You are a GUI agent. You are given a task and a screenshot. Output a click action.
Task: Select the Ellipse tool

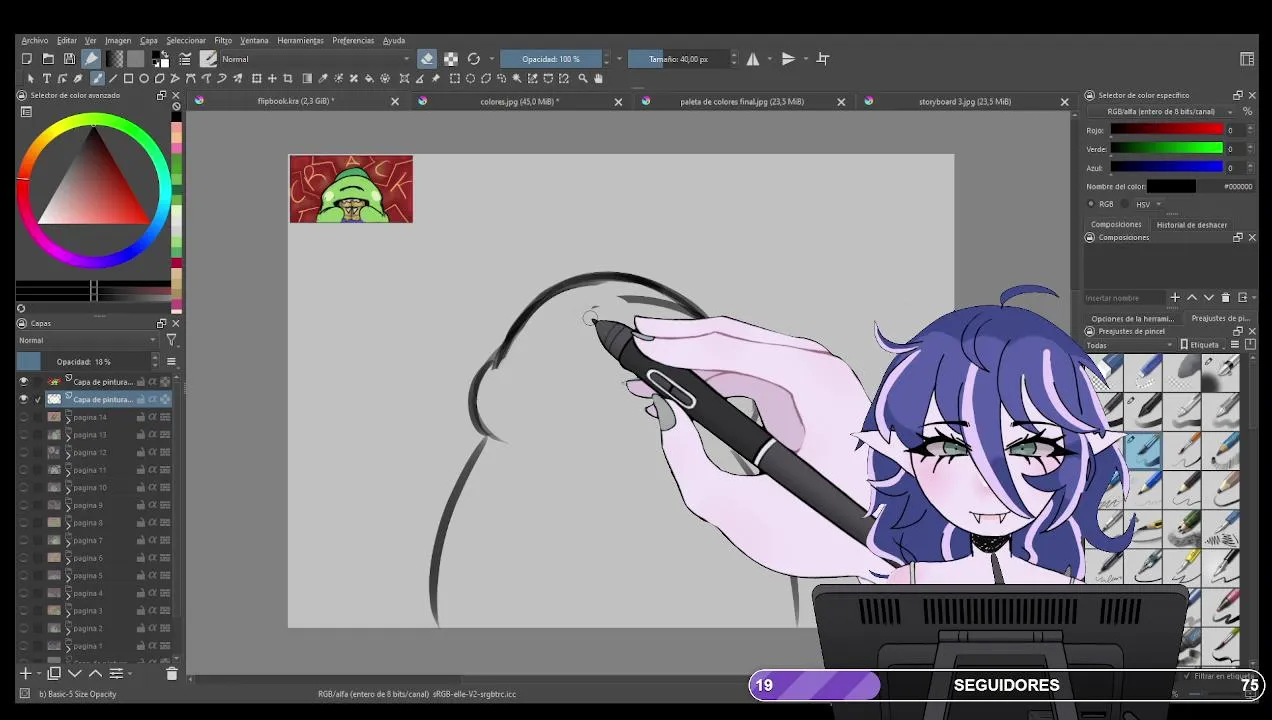(x=144, y=78)
